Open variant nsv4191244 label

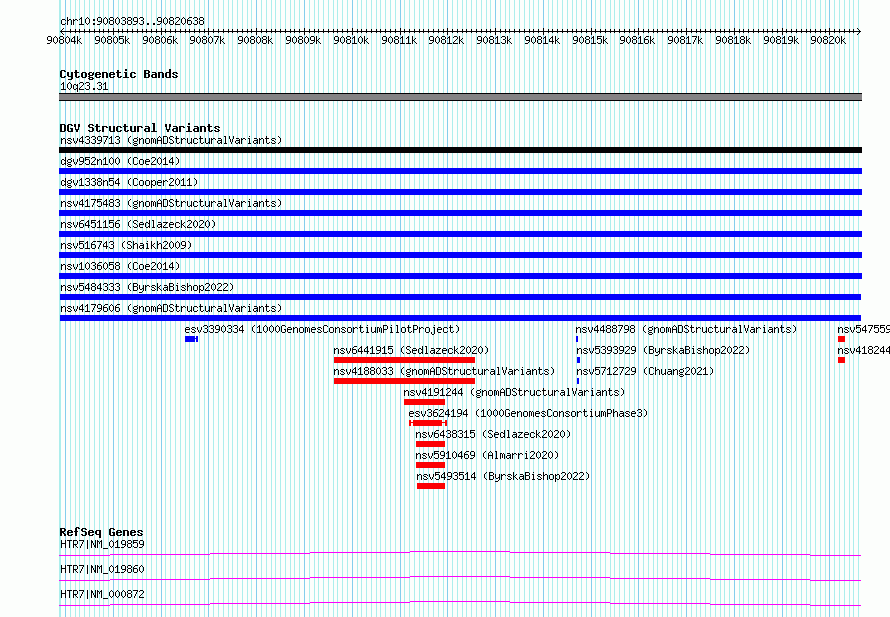click(514, 392)
